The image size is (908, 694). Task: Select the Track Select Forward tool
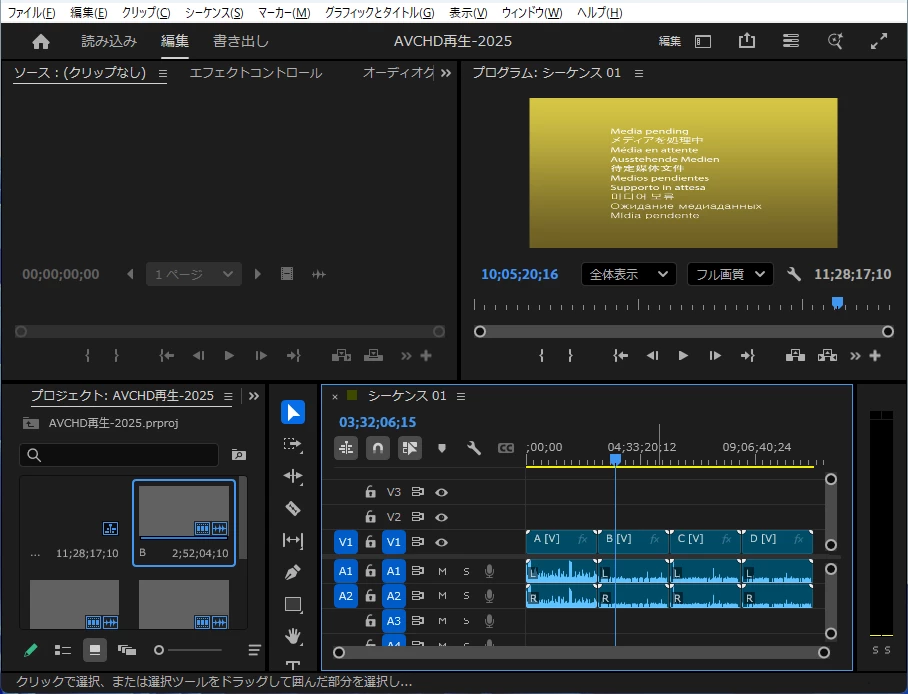tap(293, 444)
